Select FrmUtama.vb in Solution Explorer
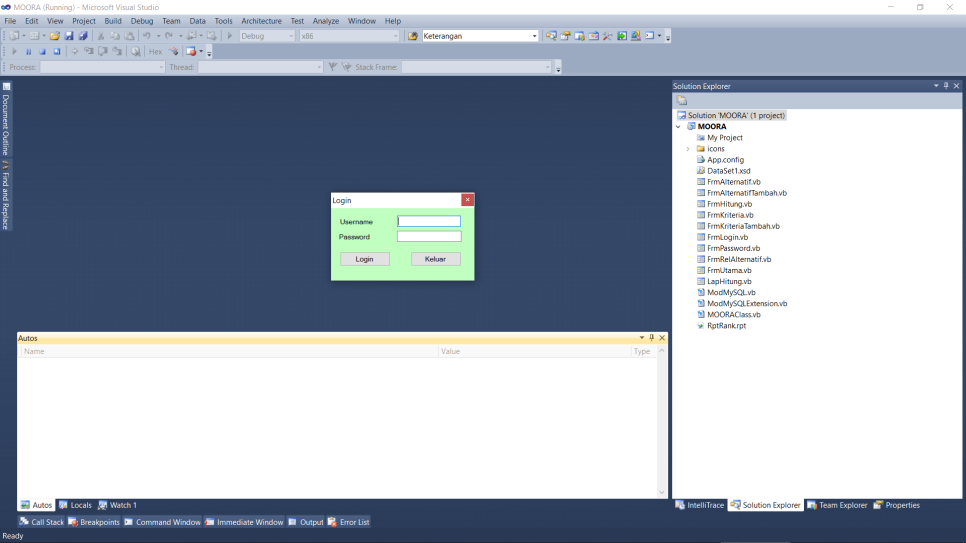 click(x=729, y=270)
